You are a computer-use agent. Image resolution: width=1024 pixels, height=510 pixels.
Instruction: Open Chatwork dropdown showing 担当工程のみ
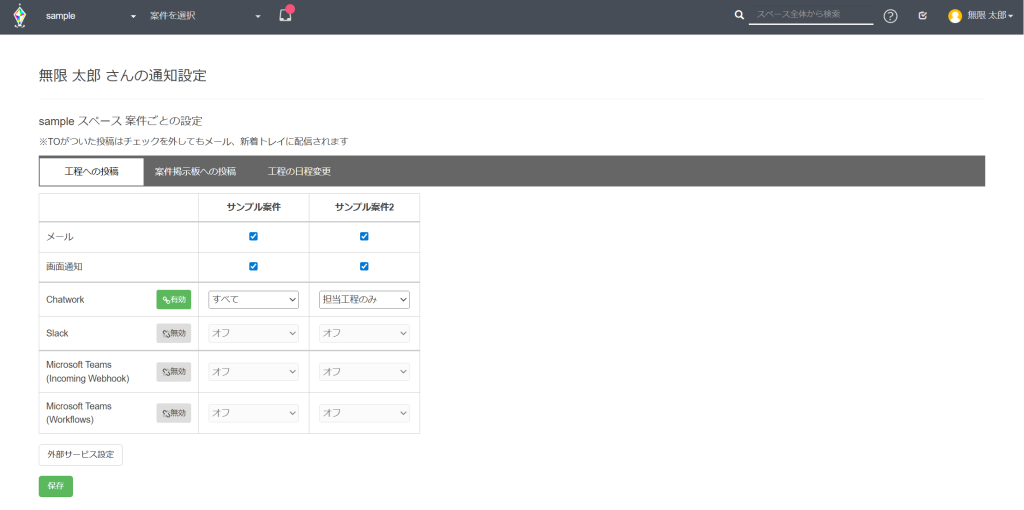coord(364,299)
